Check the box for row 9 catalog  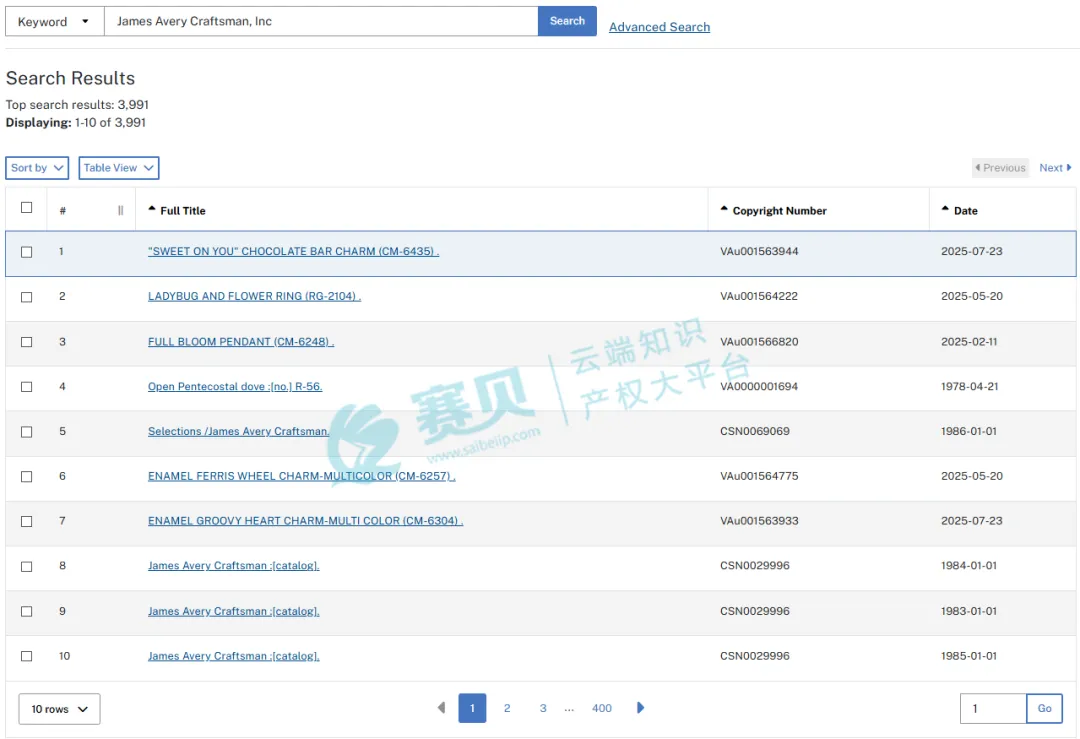pos(26,612)
